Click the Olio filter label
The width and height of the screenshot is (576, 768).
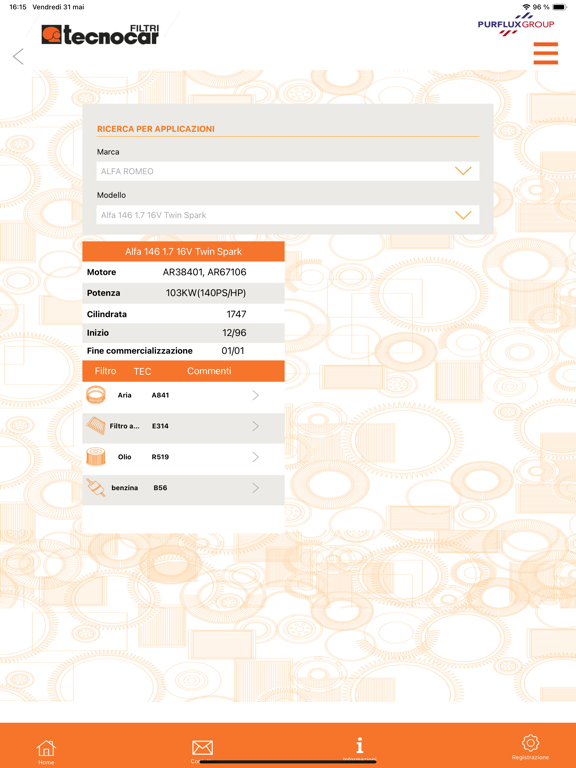(x=124, y=456)
